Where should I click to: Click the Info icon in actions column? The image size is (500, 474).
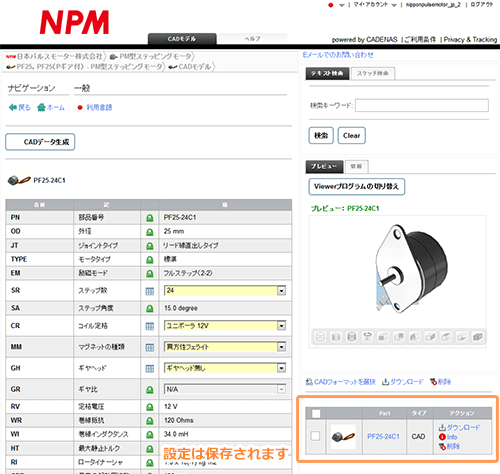pos(442,437)
